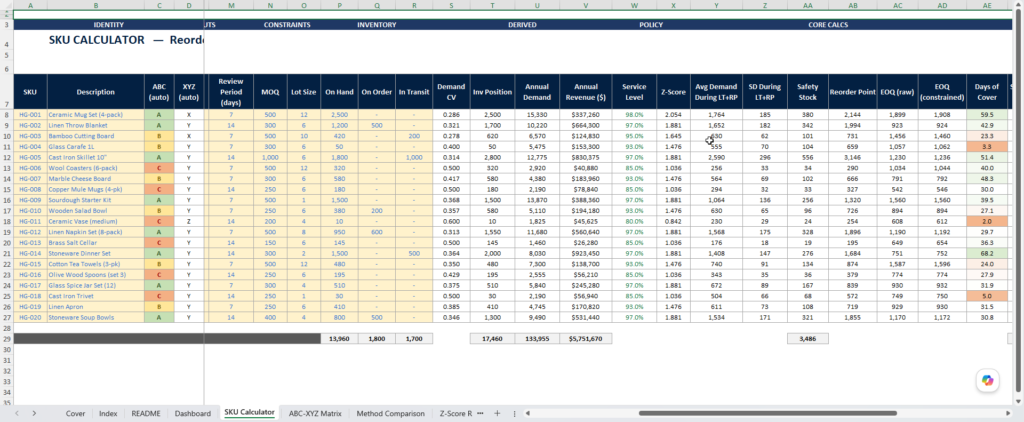Select the Cast Iron Skillet 10" cell
Image resolution: width=1024 pixels, height=422 pixels.
click(95, 157)
